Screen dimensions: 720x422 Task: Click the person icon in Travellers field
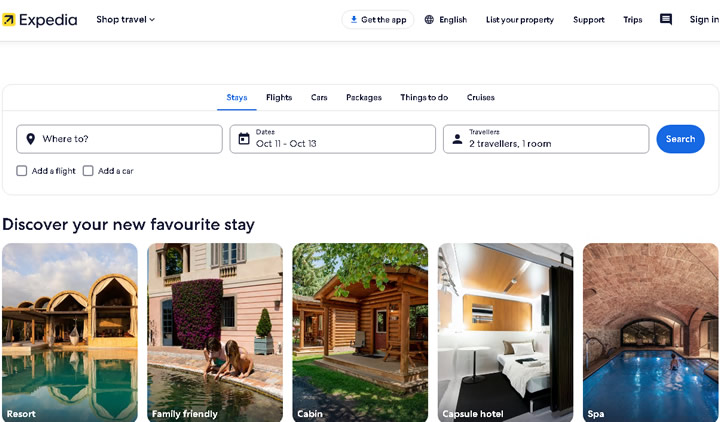click(457, 139)
